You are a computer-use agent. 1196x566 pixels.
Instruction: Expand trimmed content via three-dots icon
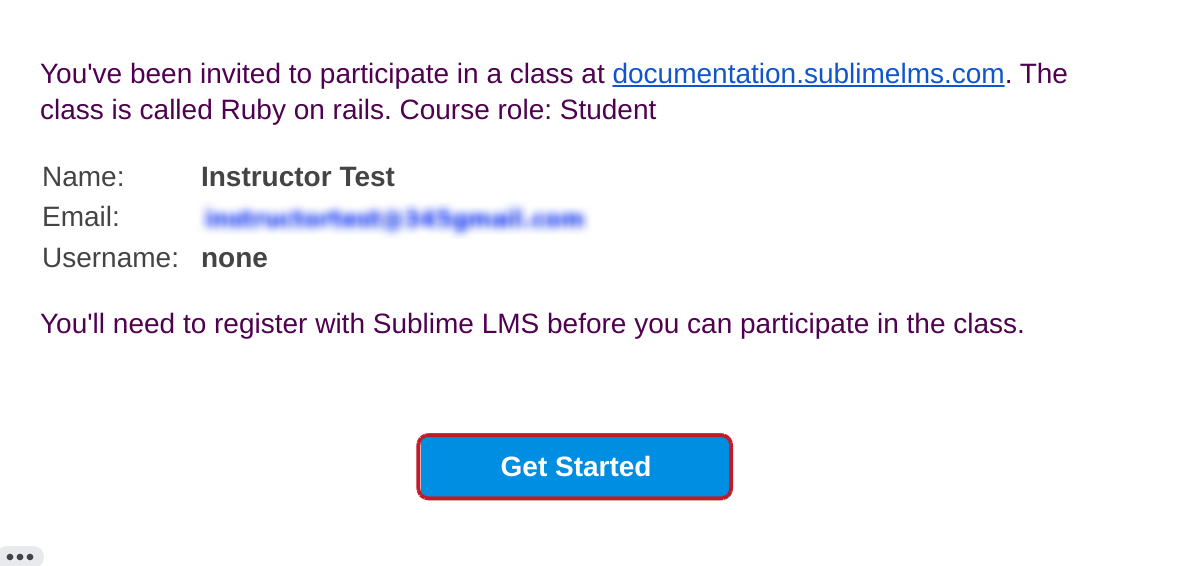[x=20, y=556]
